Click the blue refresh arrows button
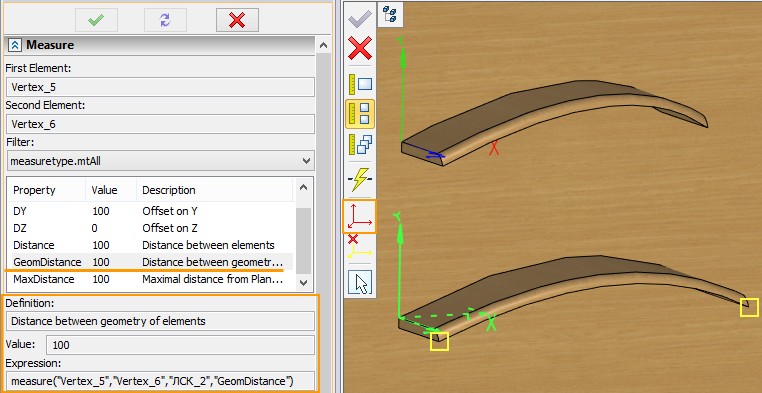The image size is (762, 393). [165, 20]
